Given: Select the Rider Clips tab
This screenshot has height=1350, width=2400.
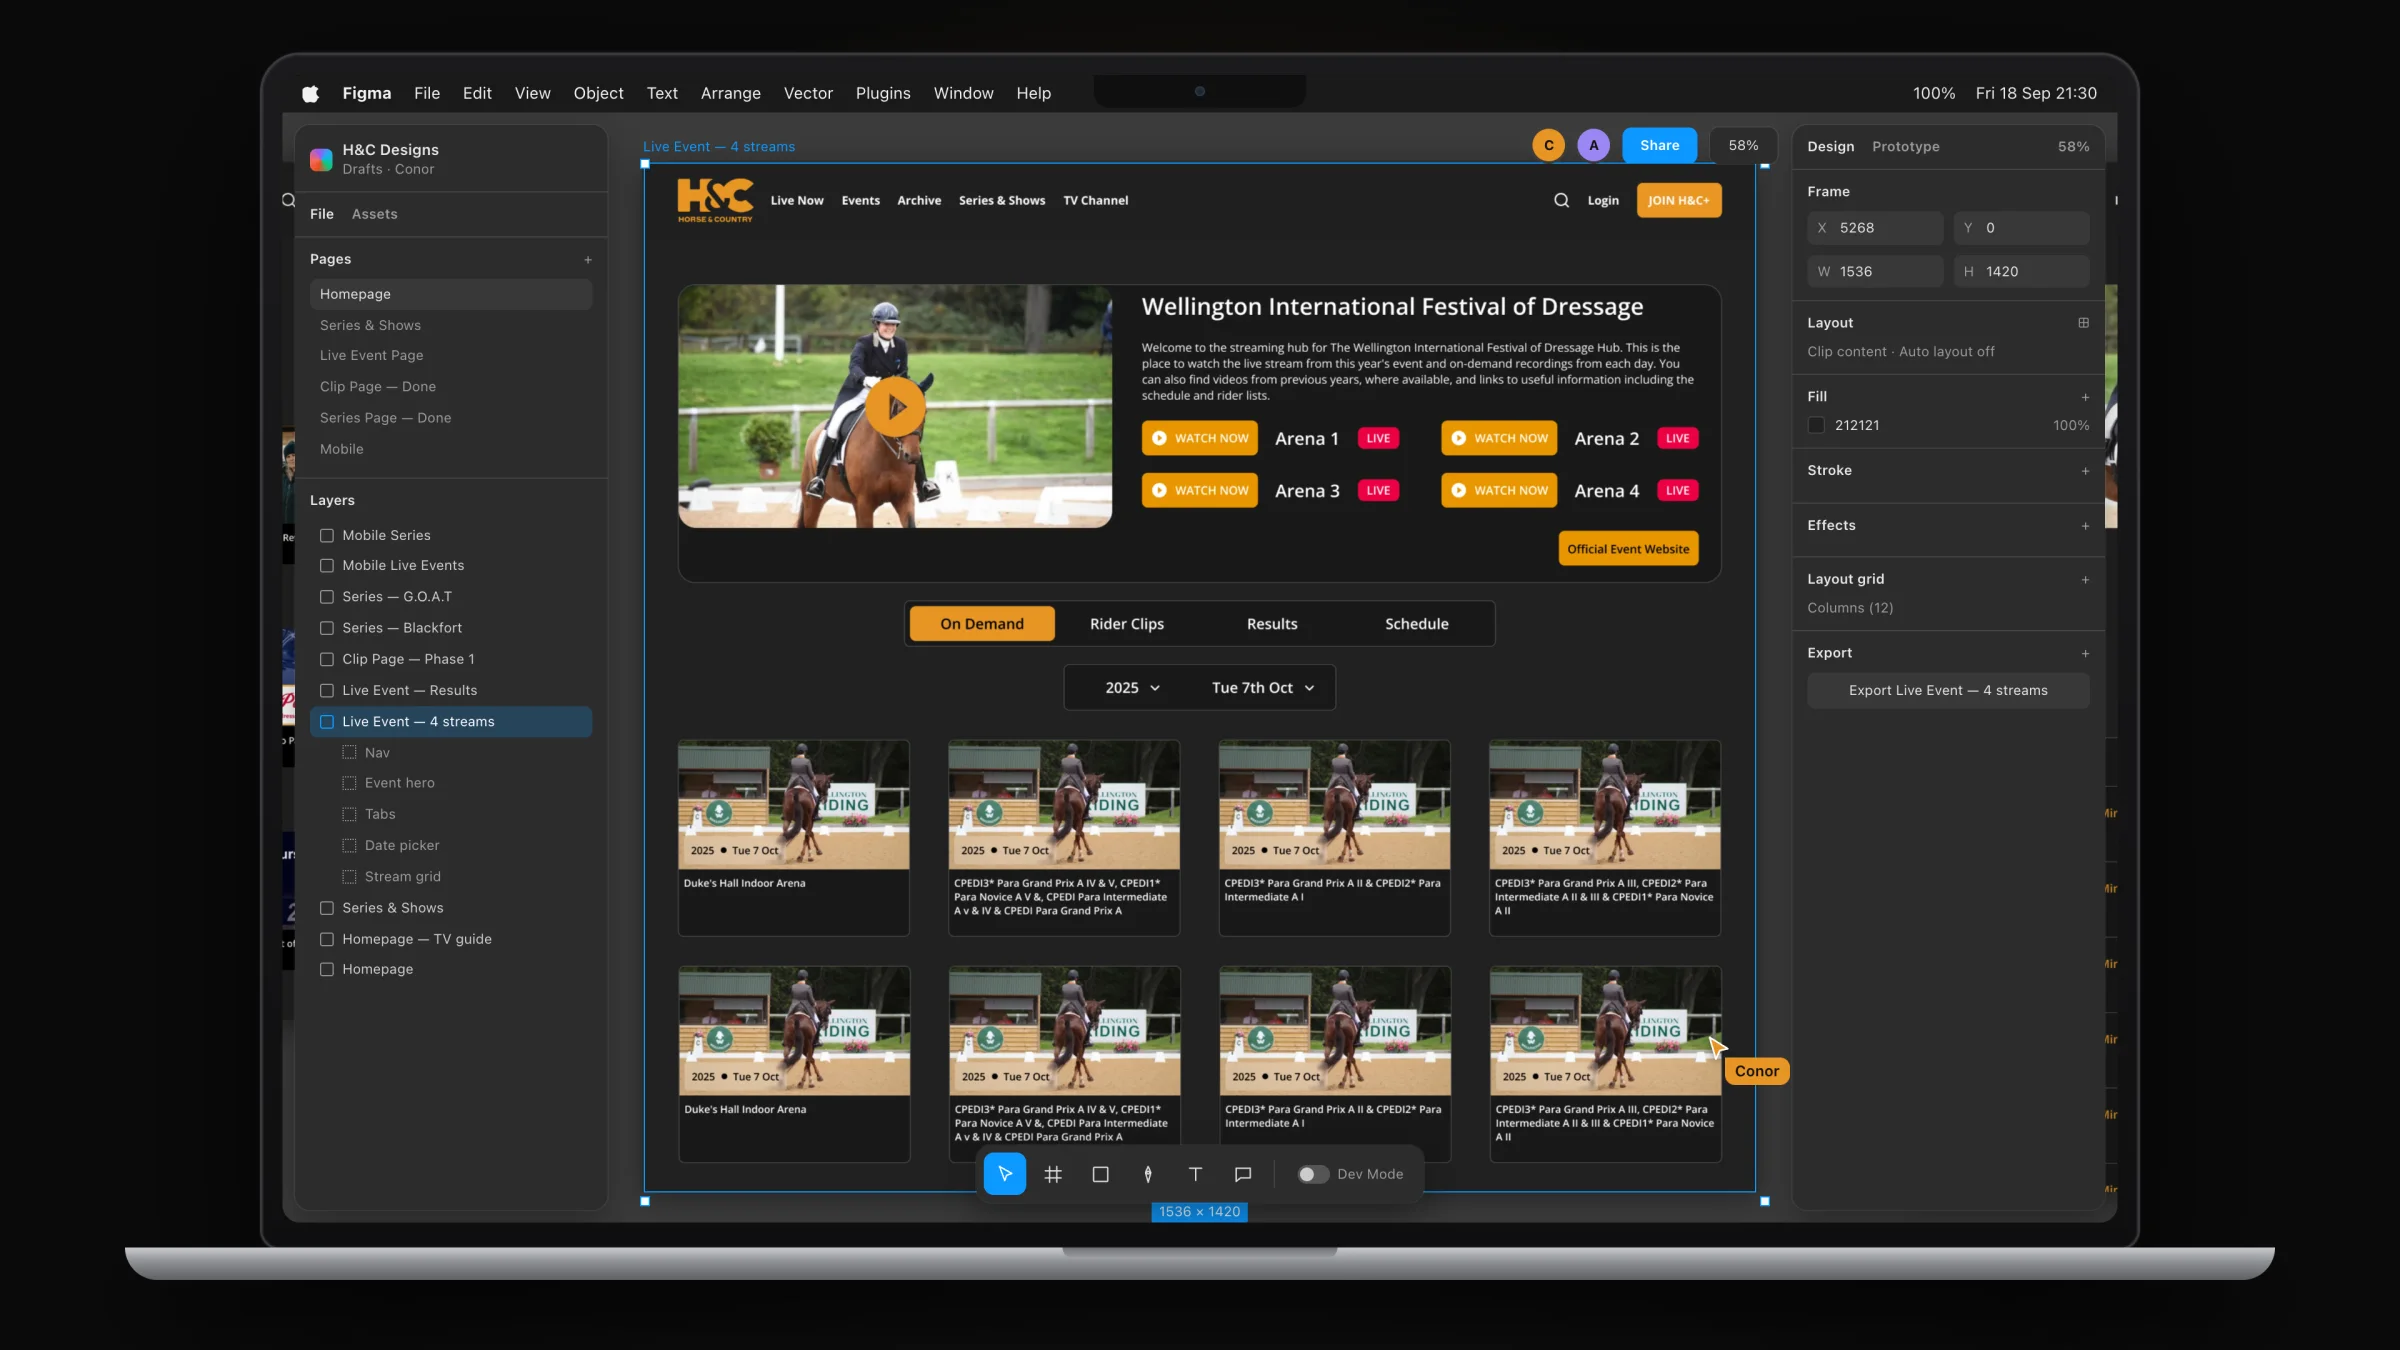Looking at the screenshot, I should (1127, 624).
